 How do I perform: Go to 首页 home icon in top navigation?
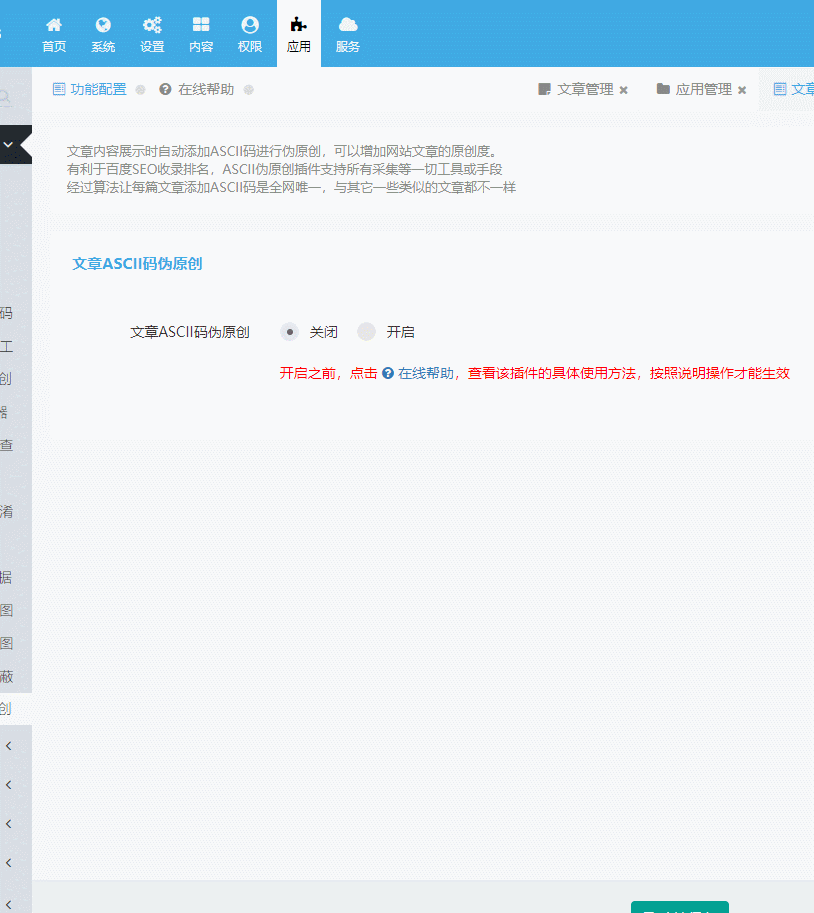coord(54,34)
